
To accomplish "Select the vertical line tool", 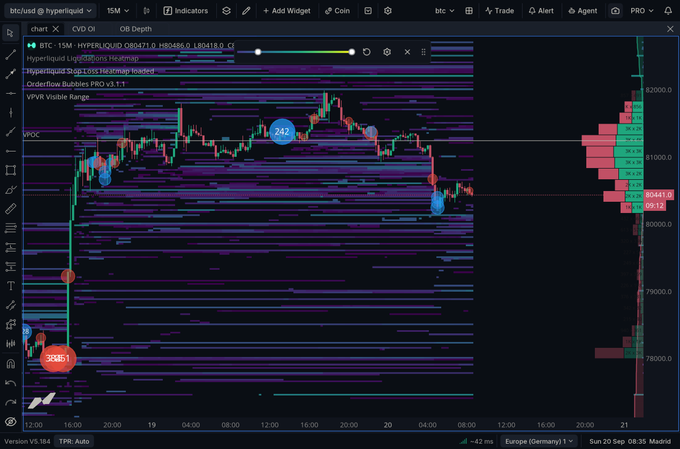I will [10, 113].
